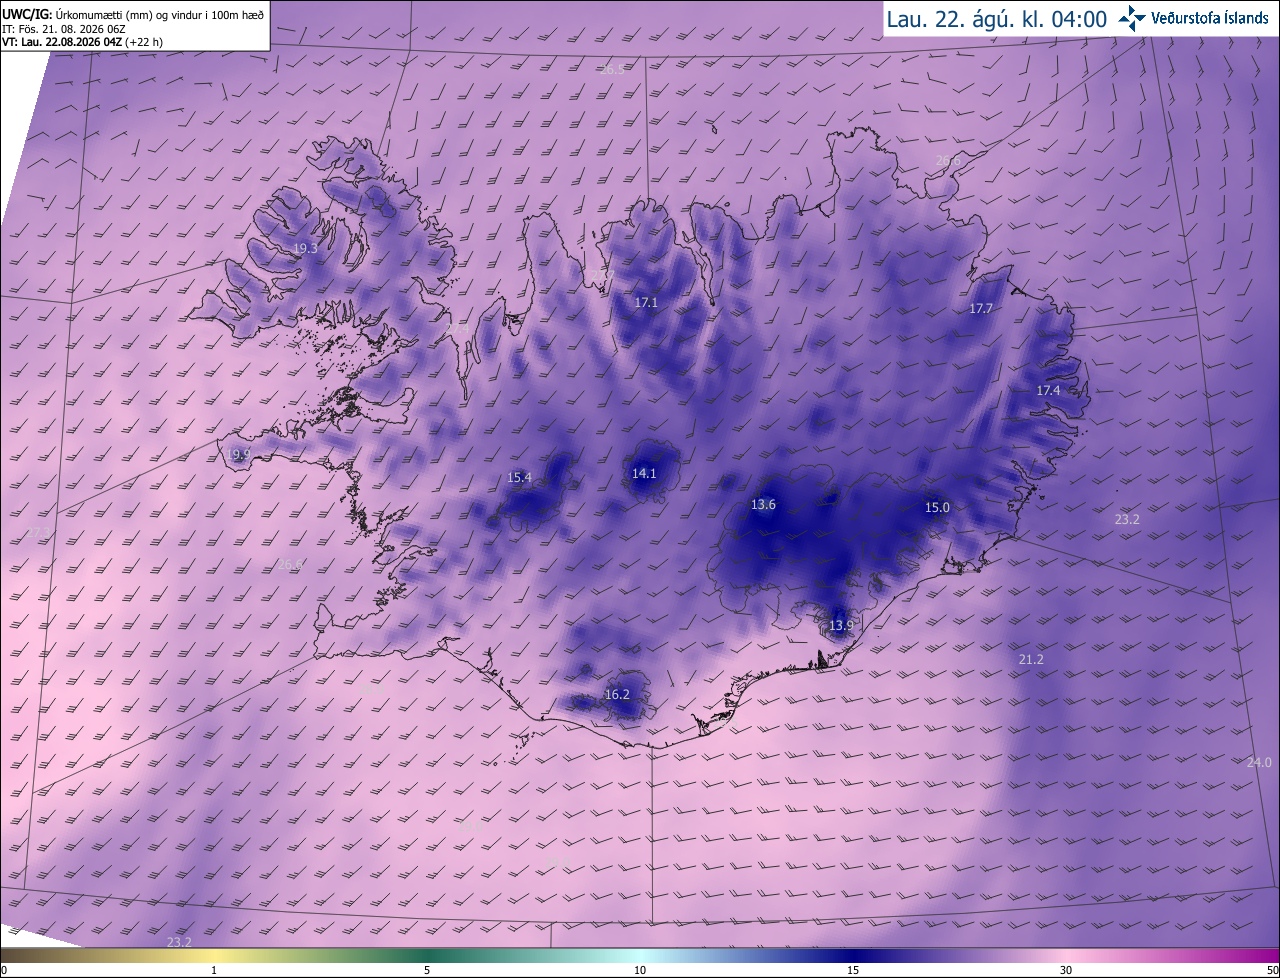
Task: Click the 13.9 value near the southeast coast
Action: pyautogui.click(x=842, y=626)
